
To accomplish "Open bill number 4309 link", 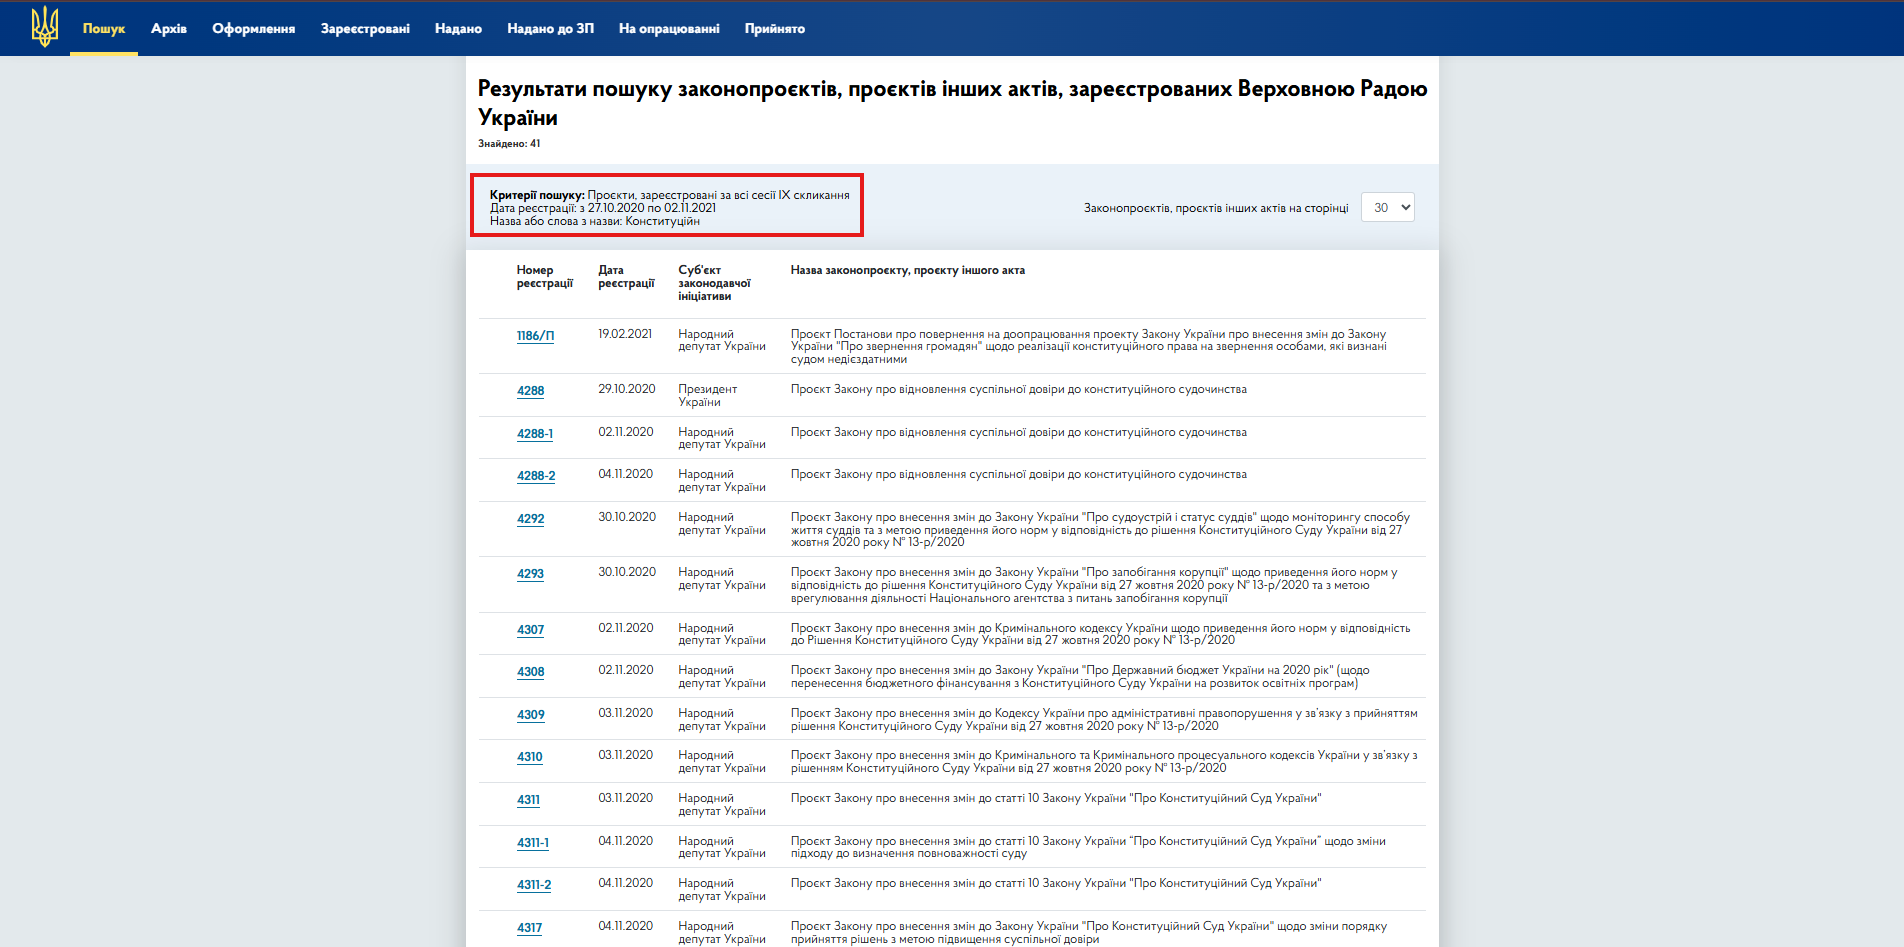I will [x=530, y=715].
